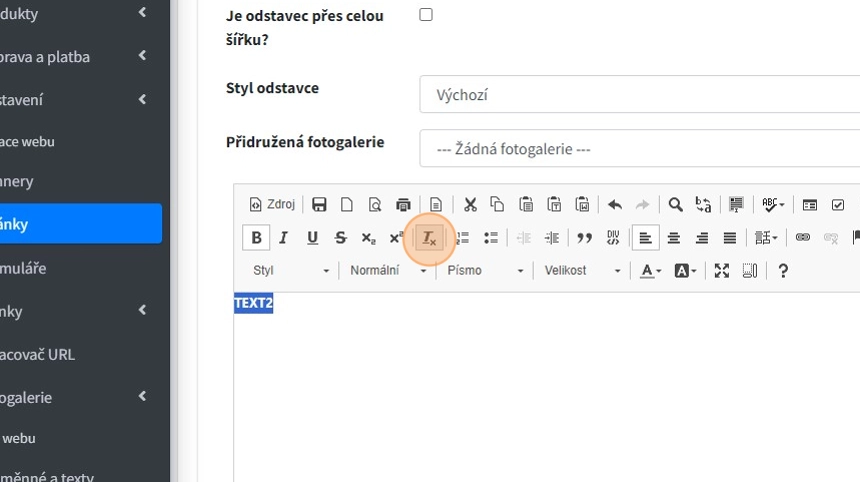
Task: Click the Cut scissors icon
Action: (469, 205)
